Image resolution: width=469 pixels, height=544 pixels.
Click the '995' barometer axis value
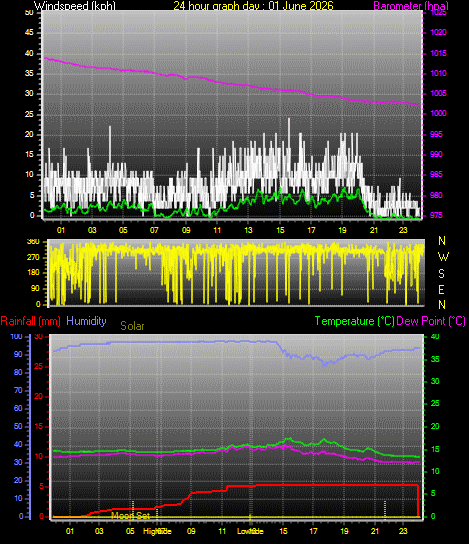(436, 134)
